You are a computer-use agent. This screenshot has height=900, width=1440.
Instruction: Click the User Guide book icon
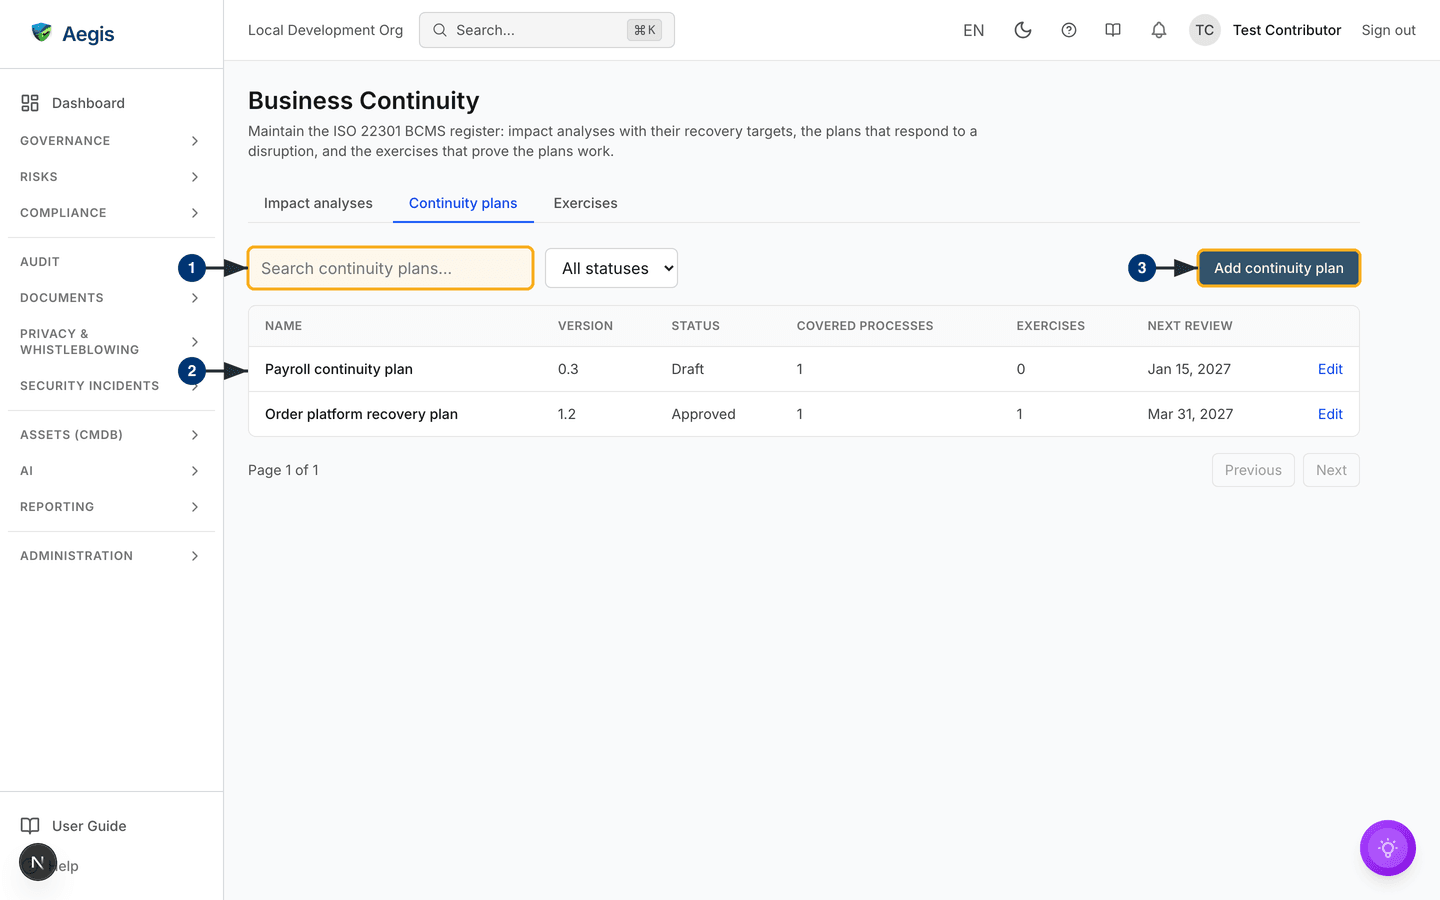30,826
